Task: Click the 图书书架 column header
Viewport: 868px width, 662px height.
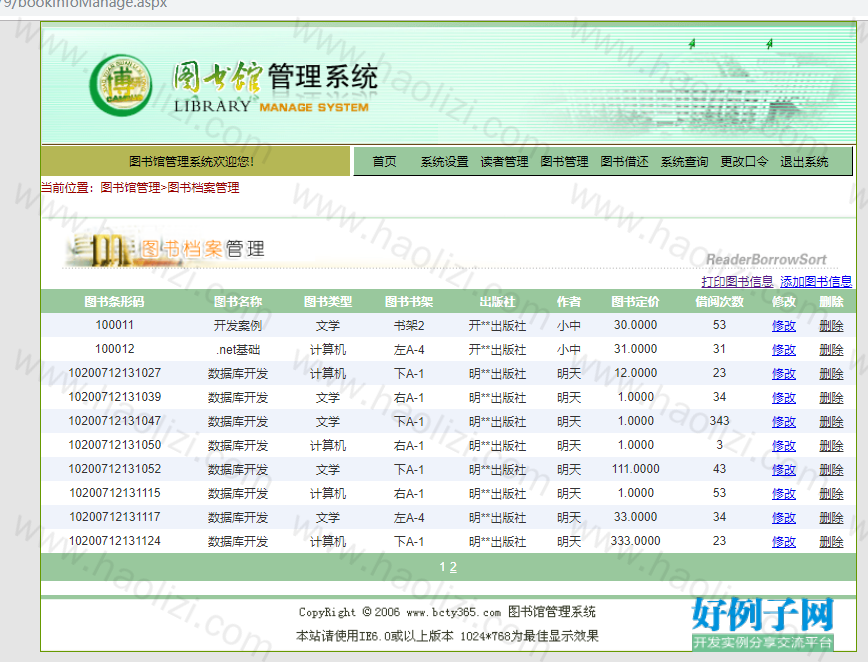Action: pos(409,302)
